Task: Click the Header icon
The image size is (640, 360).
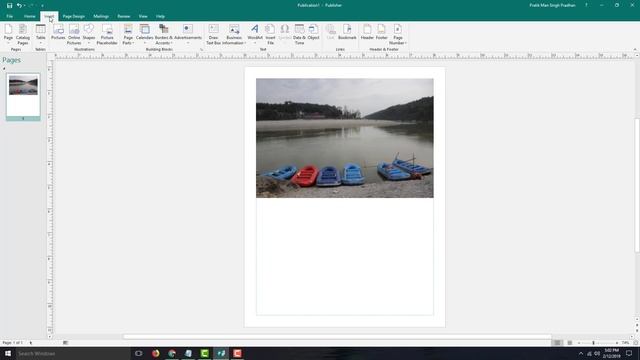Action: [x=367, y=32]
